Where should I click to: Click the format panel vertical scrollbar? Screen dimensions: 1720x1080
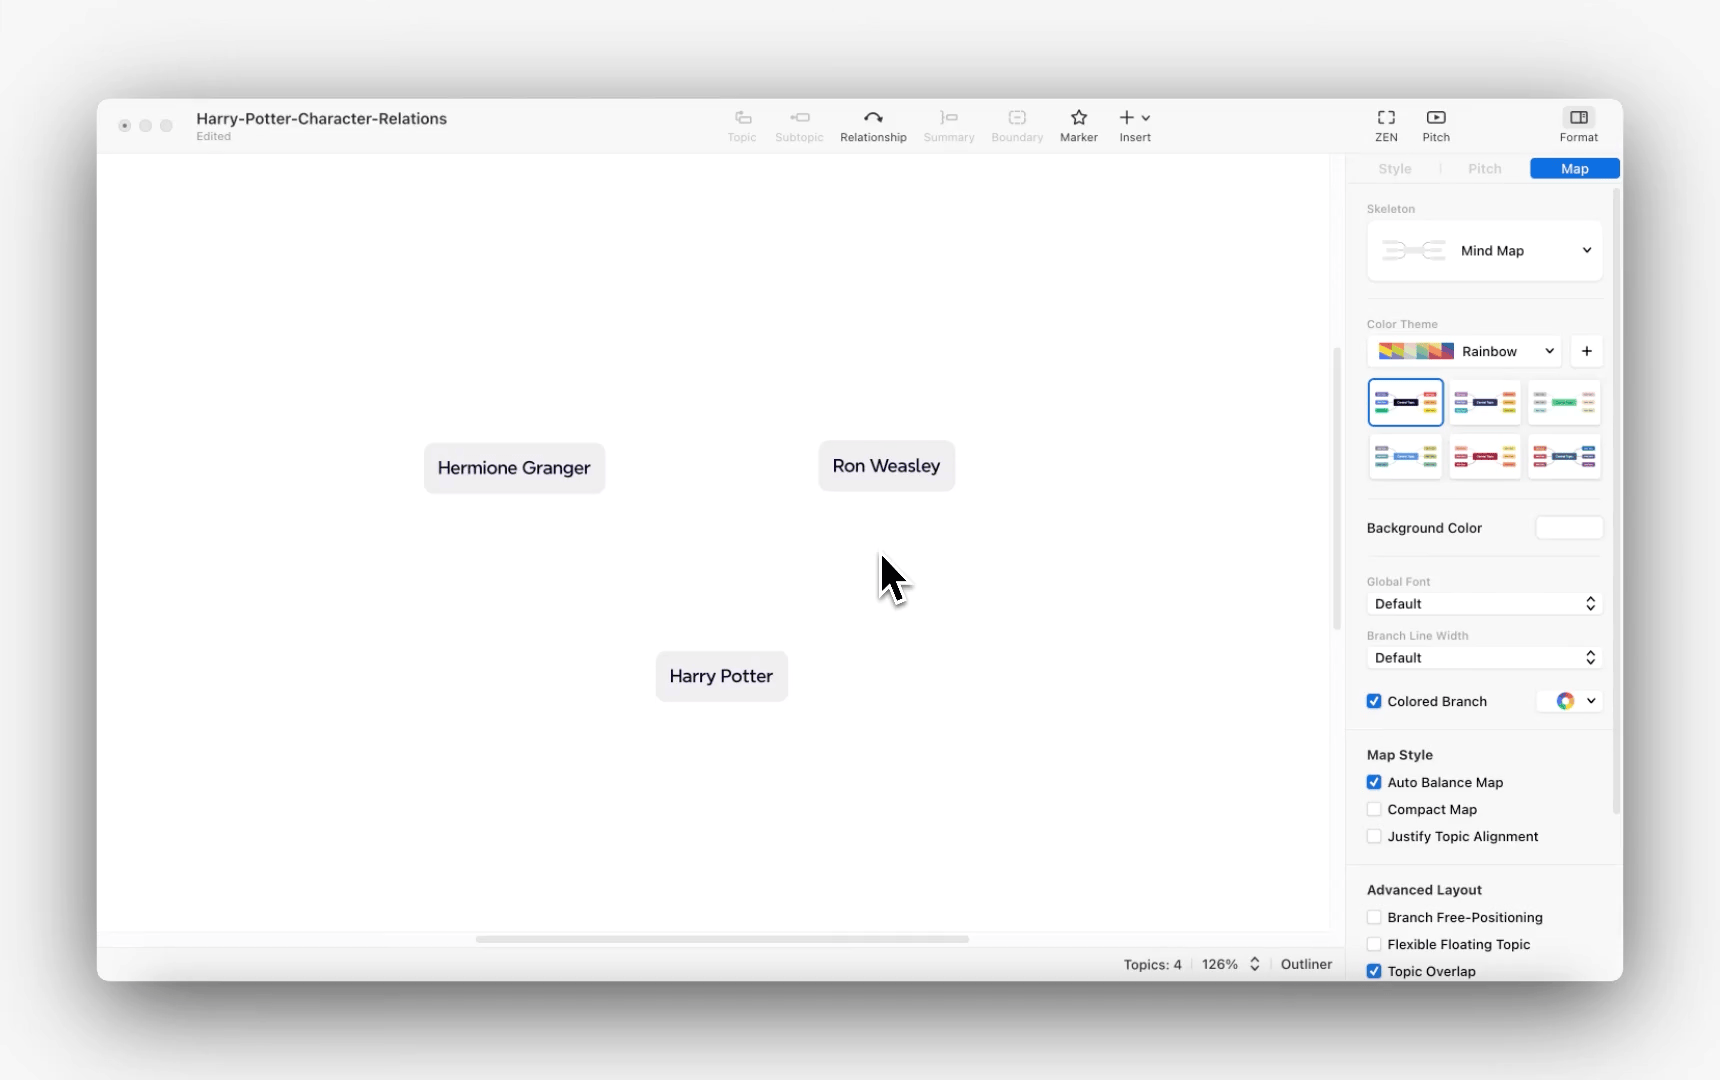coord(1617,501)
